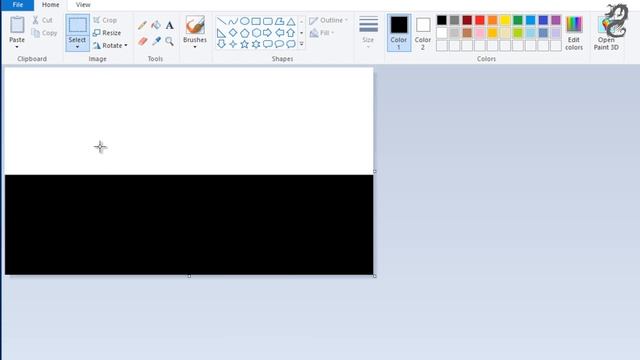640x360 pixels.
Task: Choose the Hexagon shape
Action: coord(256,33)
